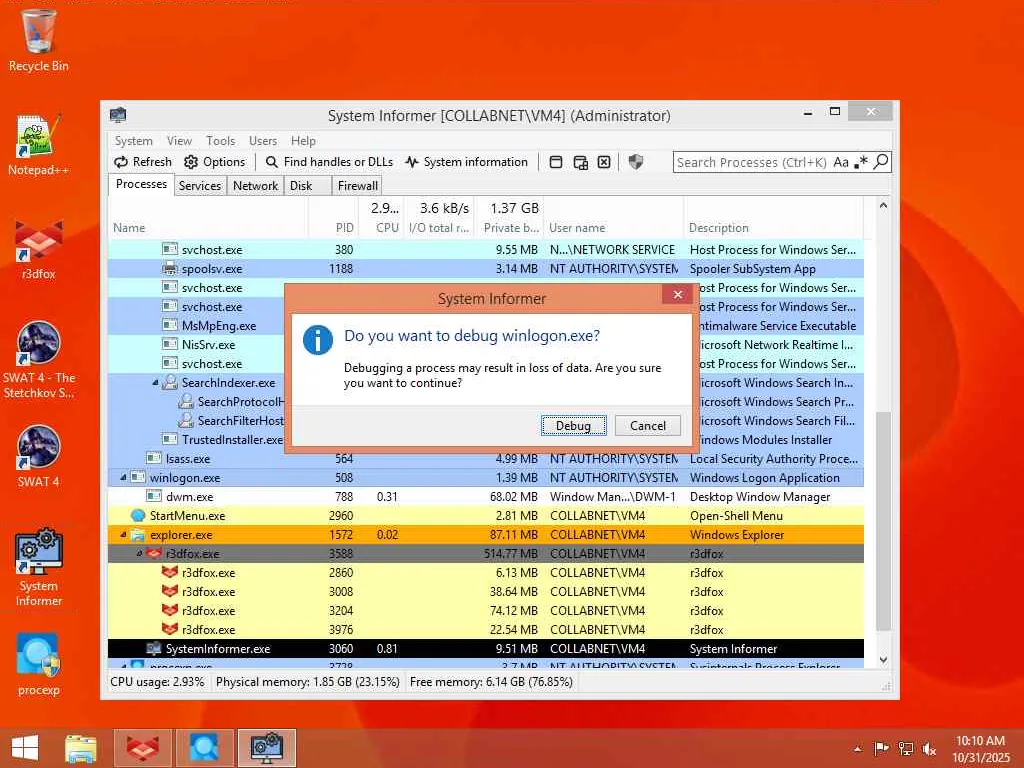The width and height of the screenshot is (1024, 768).
Task: Open File Explorer from the taskbar
Action: (x=81, y=748)
